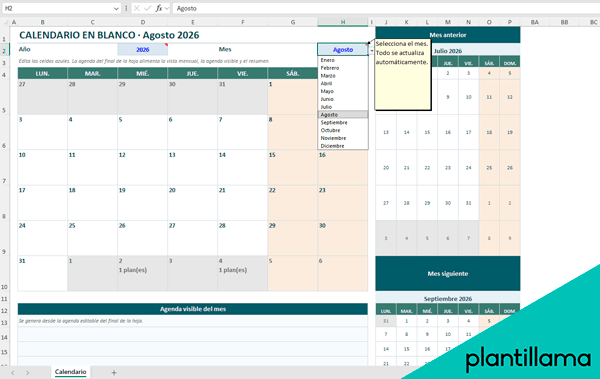Choose Noviembre from the month list
This screenshot has height=379, width=600.
tap(343, 138)
